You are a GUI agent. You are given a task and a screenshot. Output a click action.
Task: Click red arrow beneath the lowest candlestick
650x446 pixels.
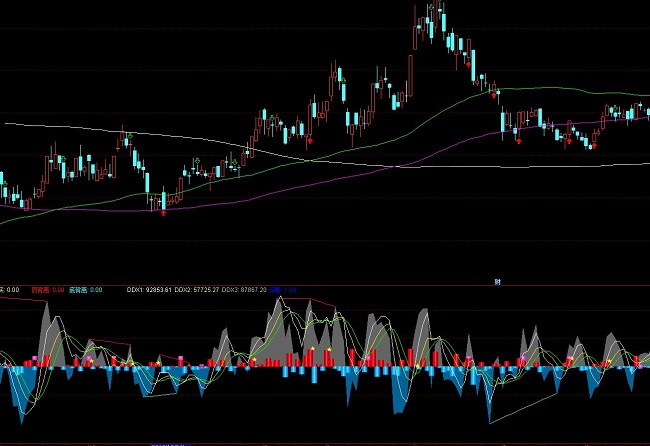tap(164, 213)
